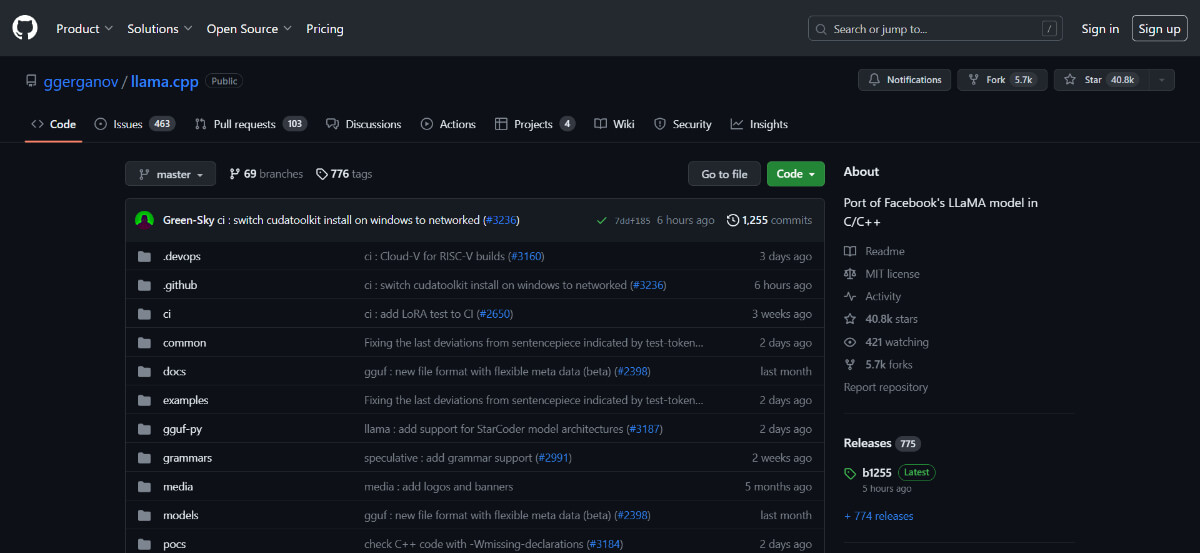
Task: Open Activity link in About
Action: (873, 296)
